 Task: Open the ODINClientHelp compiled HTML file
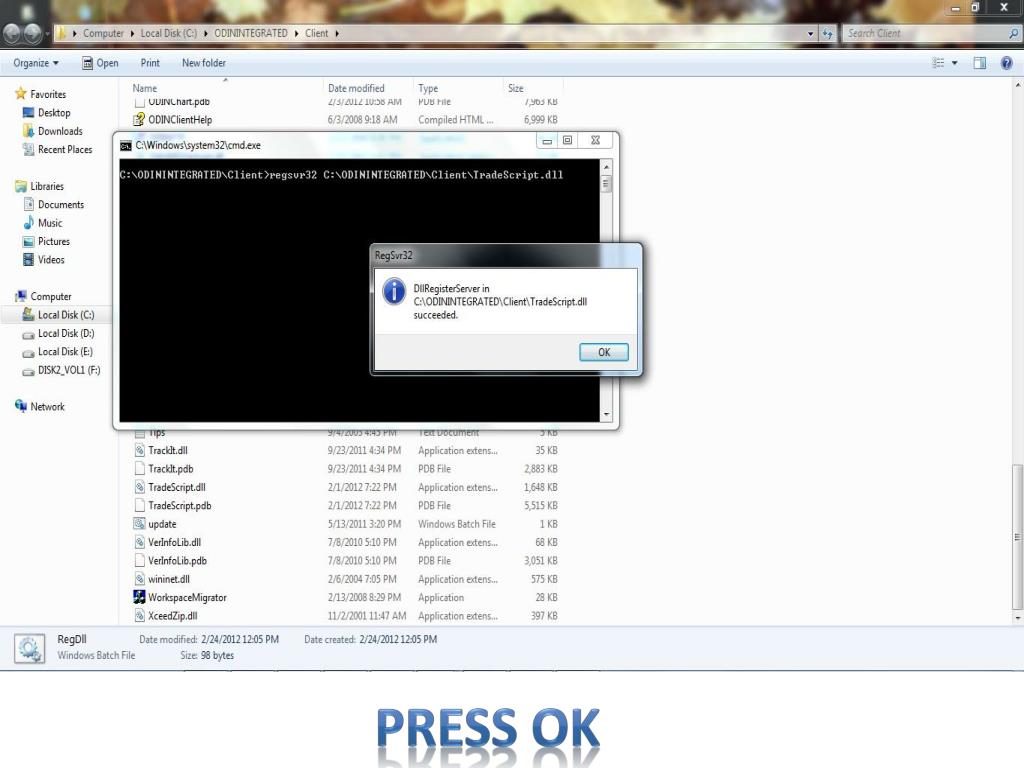coord(180,120)
